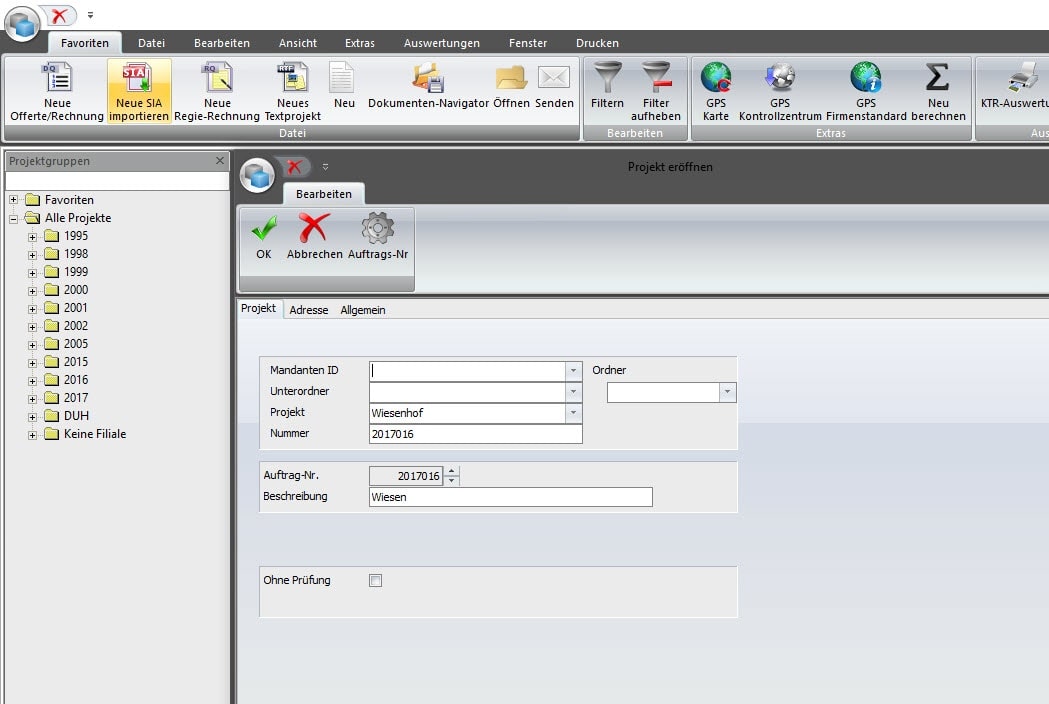Expand the DUH folder node
The image size is (1049, 704).
[32, 417]
